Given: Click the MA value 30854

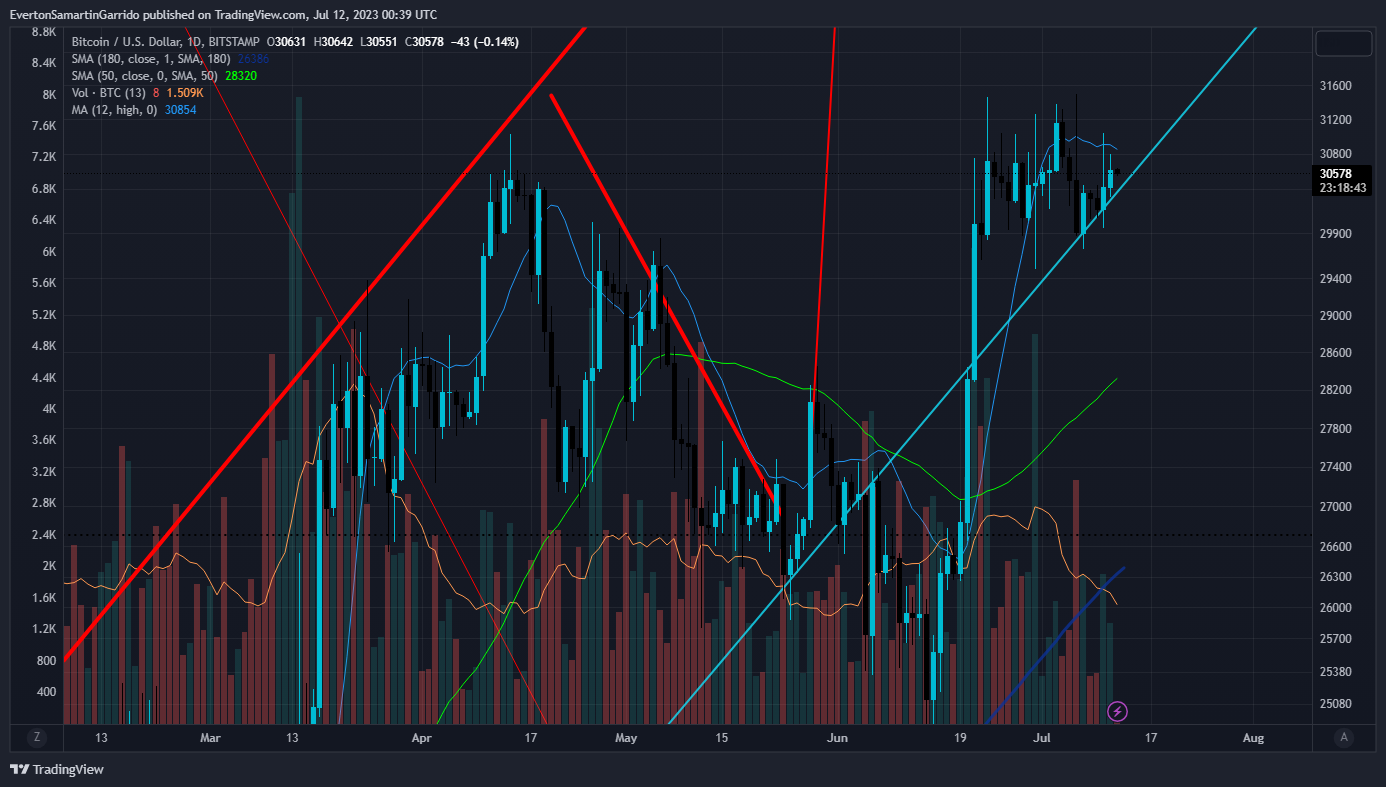Looking at the screenshot, I should (181, 110).
